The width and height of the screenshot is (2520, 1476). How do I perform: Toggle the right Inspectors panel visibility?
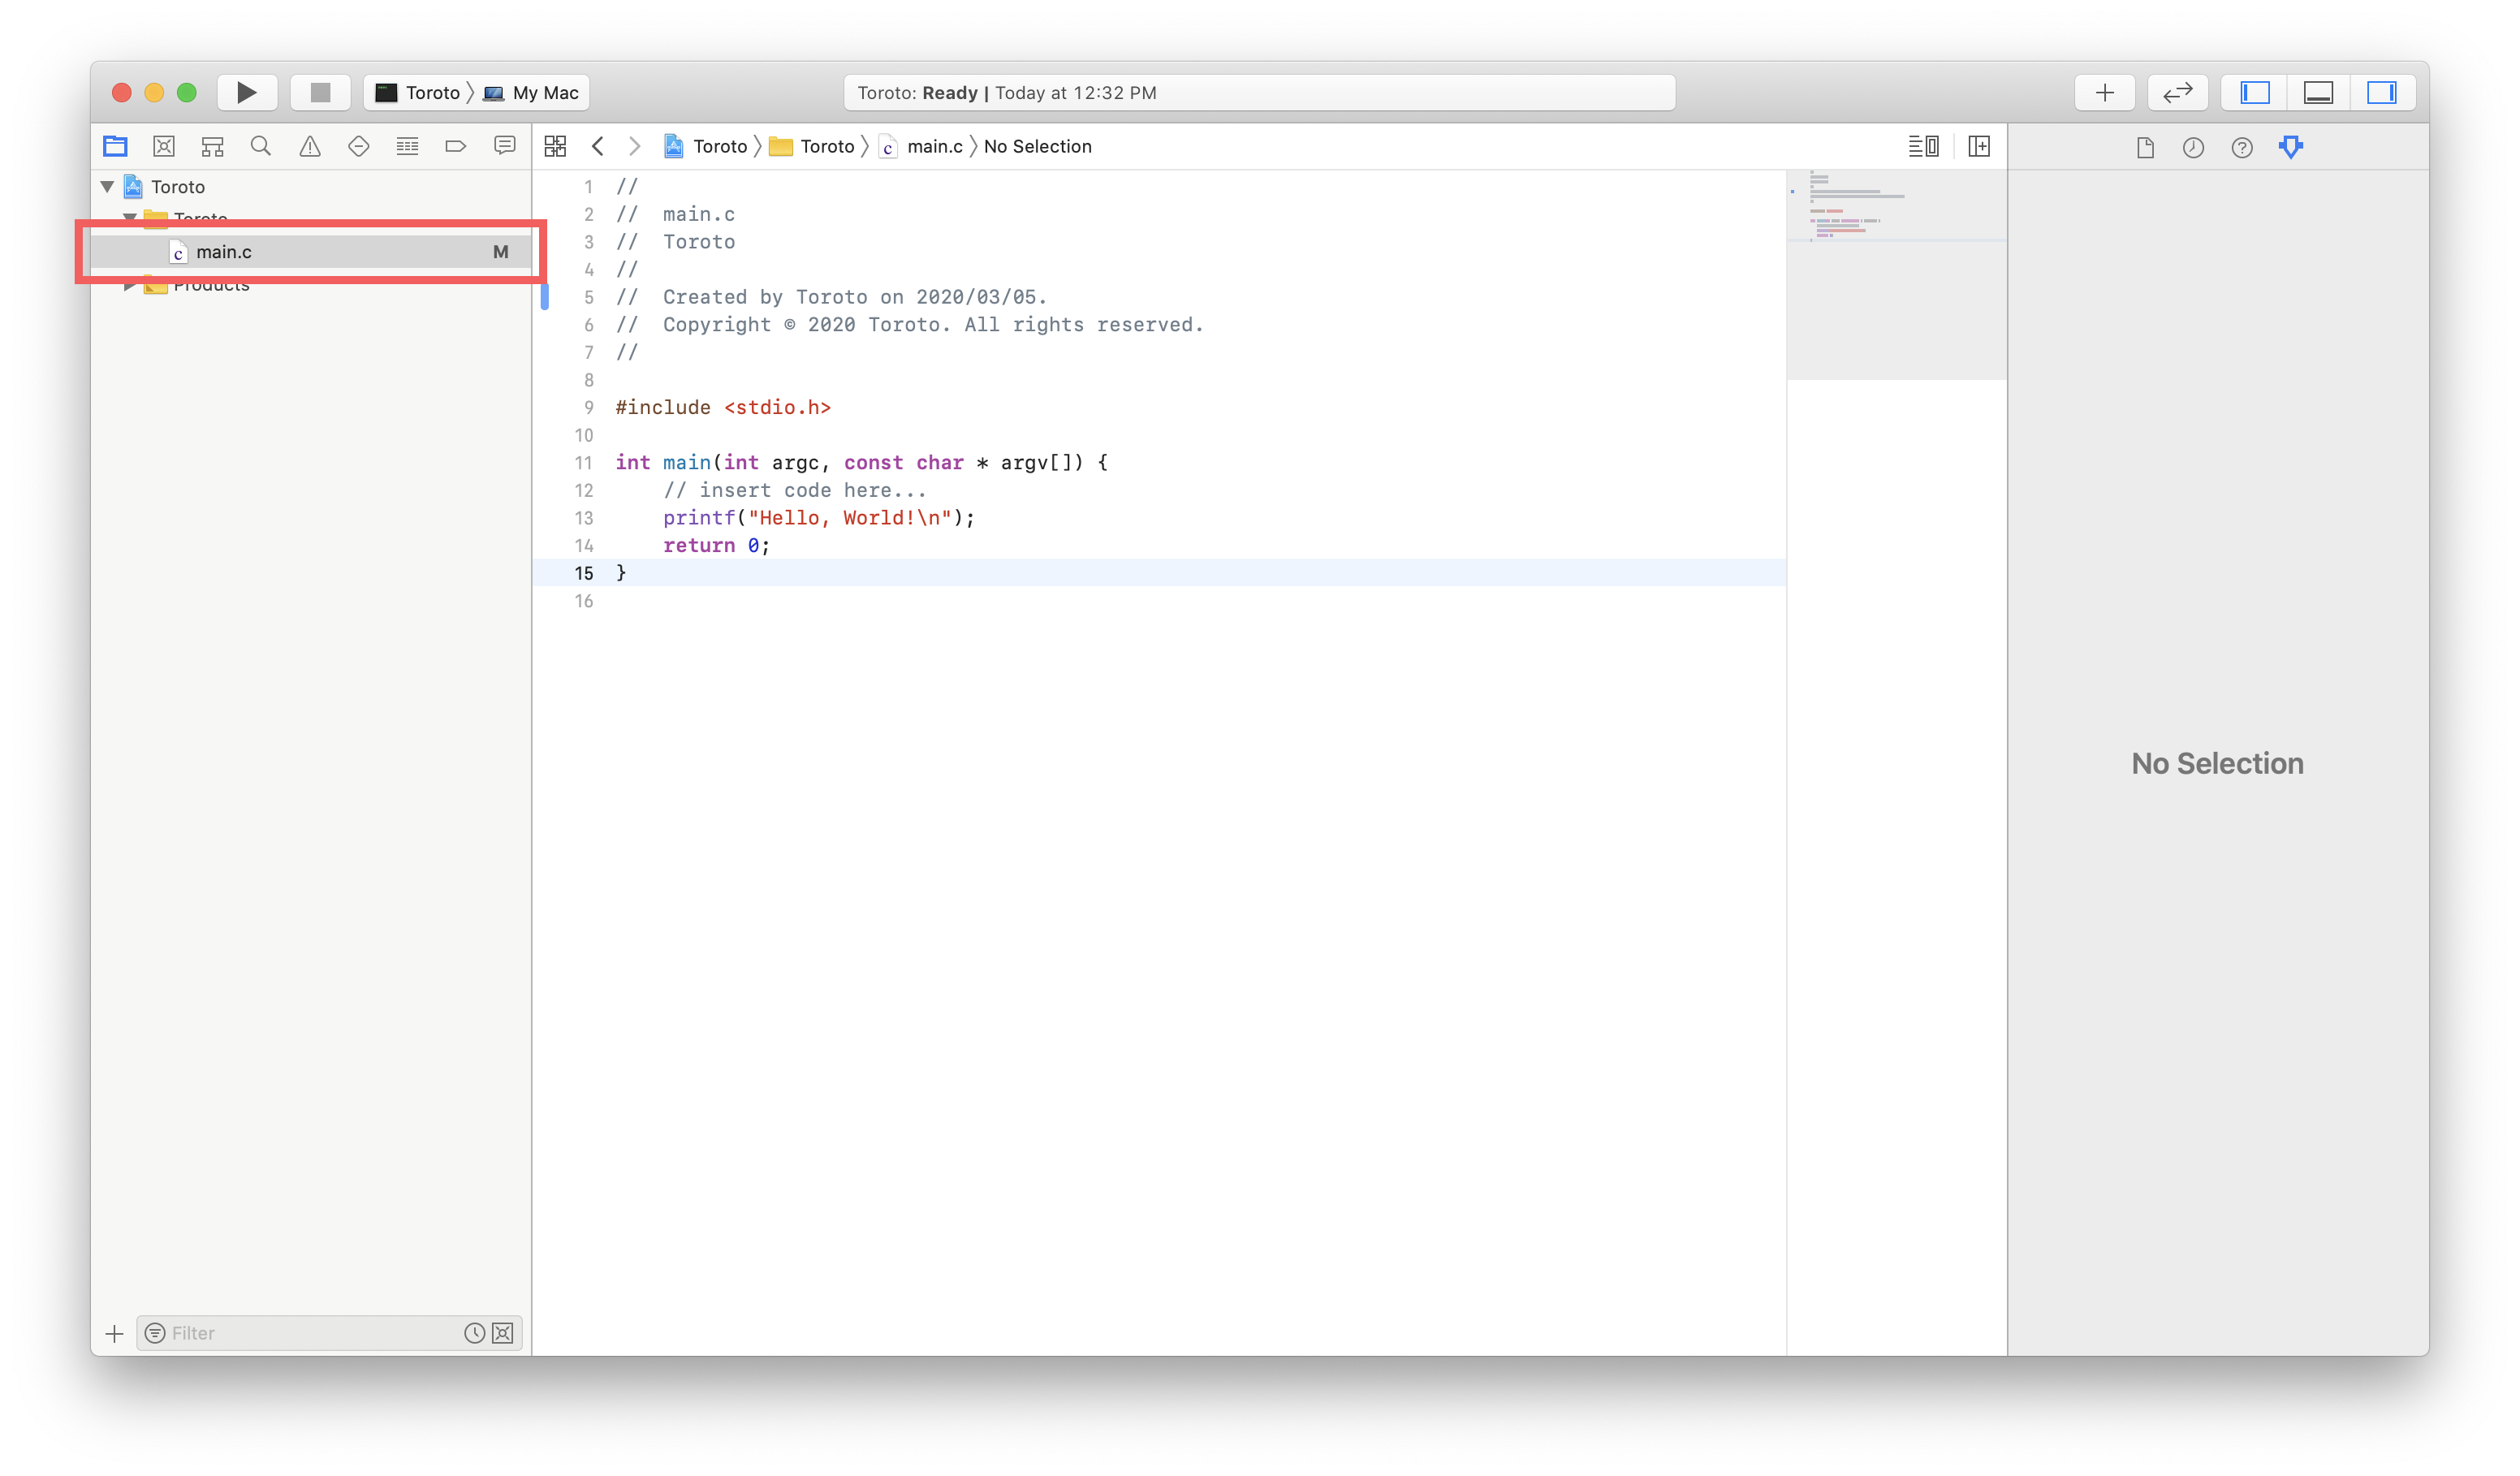pyautogui.click(x=2381, y=93)
